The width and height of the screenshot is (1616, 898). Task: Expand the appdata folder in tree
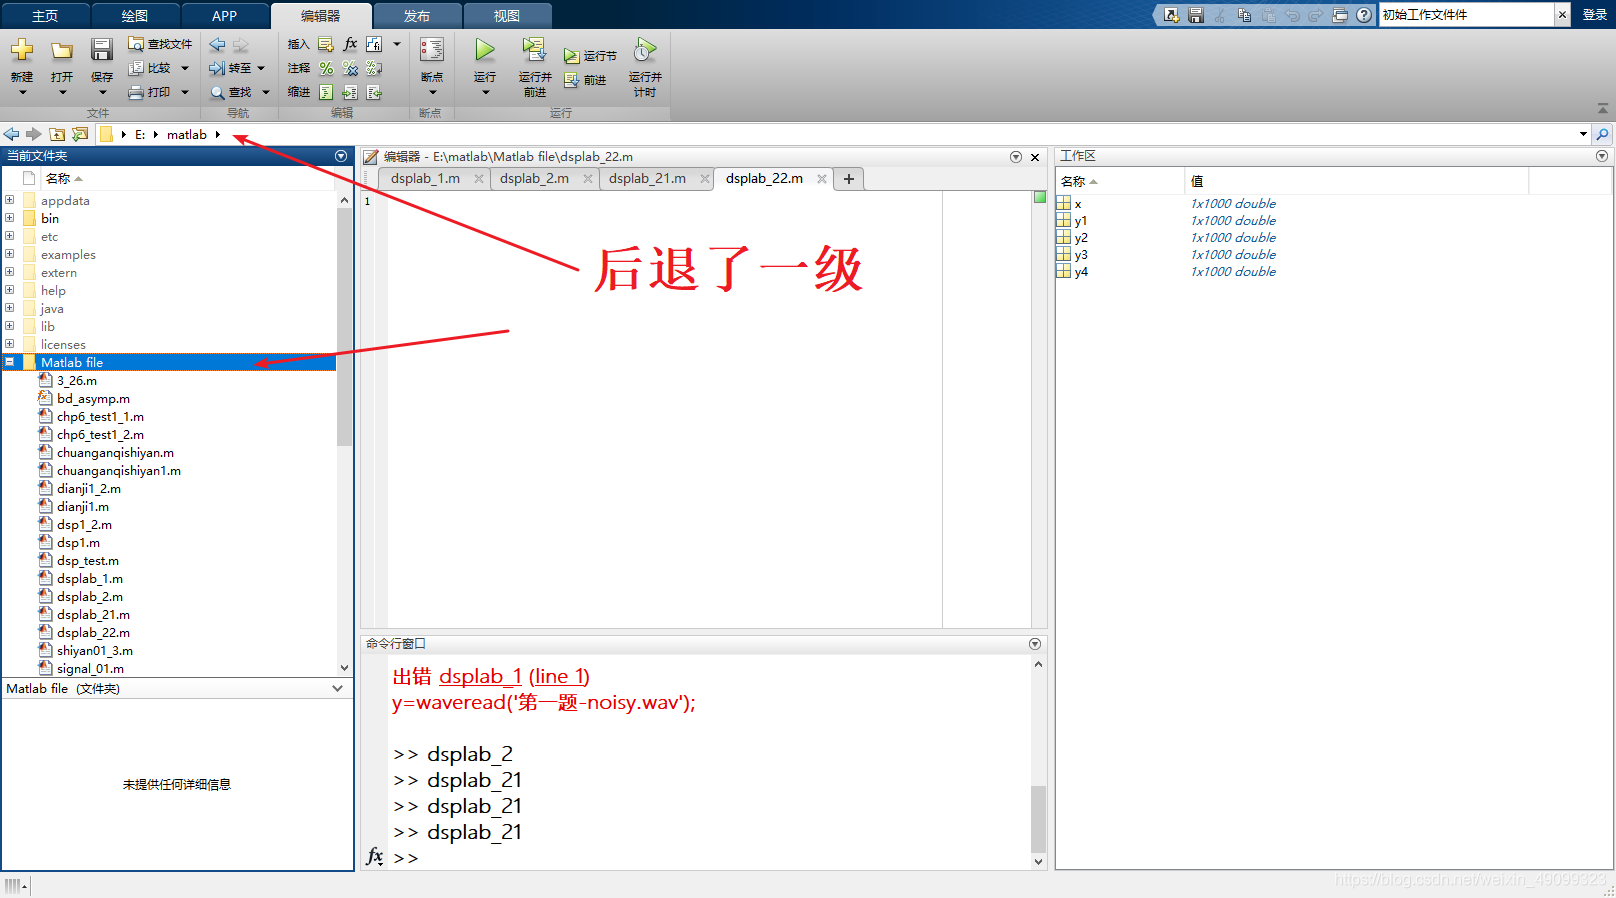pos(10,200)
